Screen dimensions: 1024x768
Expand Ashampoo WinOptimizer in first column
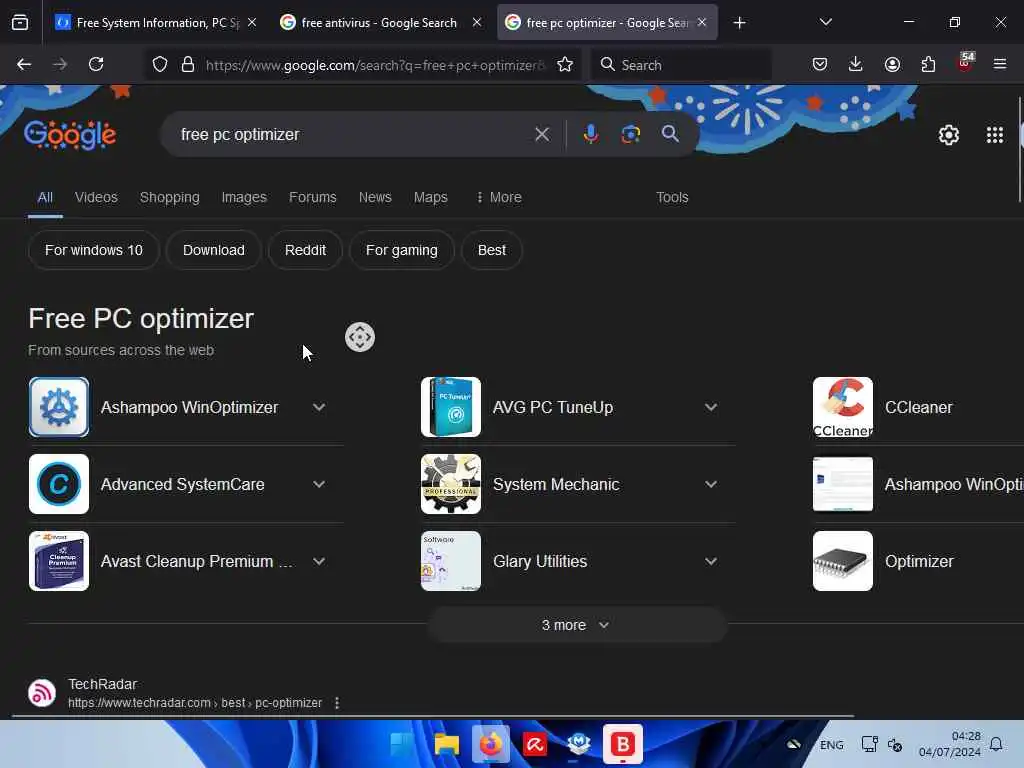(319, 408)
